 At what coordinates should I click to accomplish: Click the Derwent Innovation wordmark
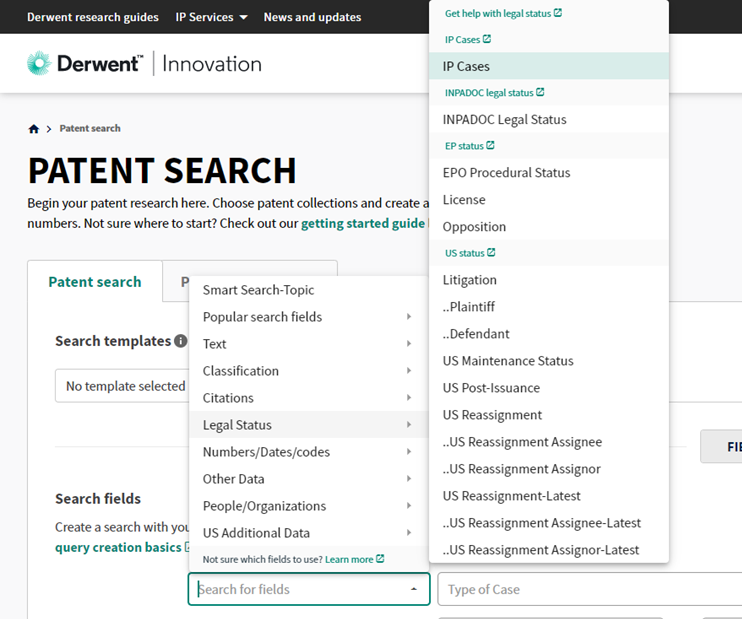coord(159,63)
